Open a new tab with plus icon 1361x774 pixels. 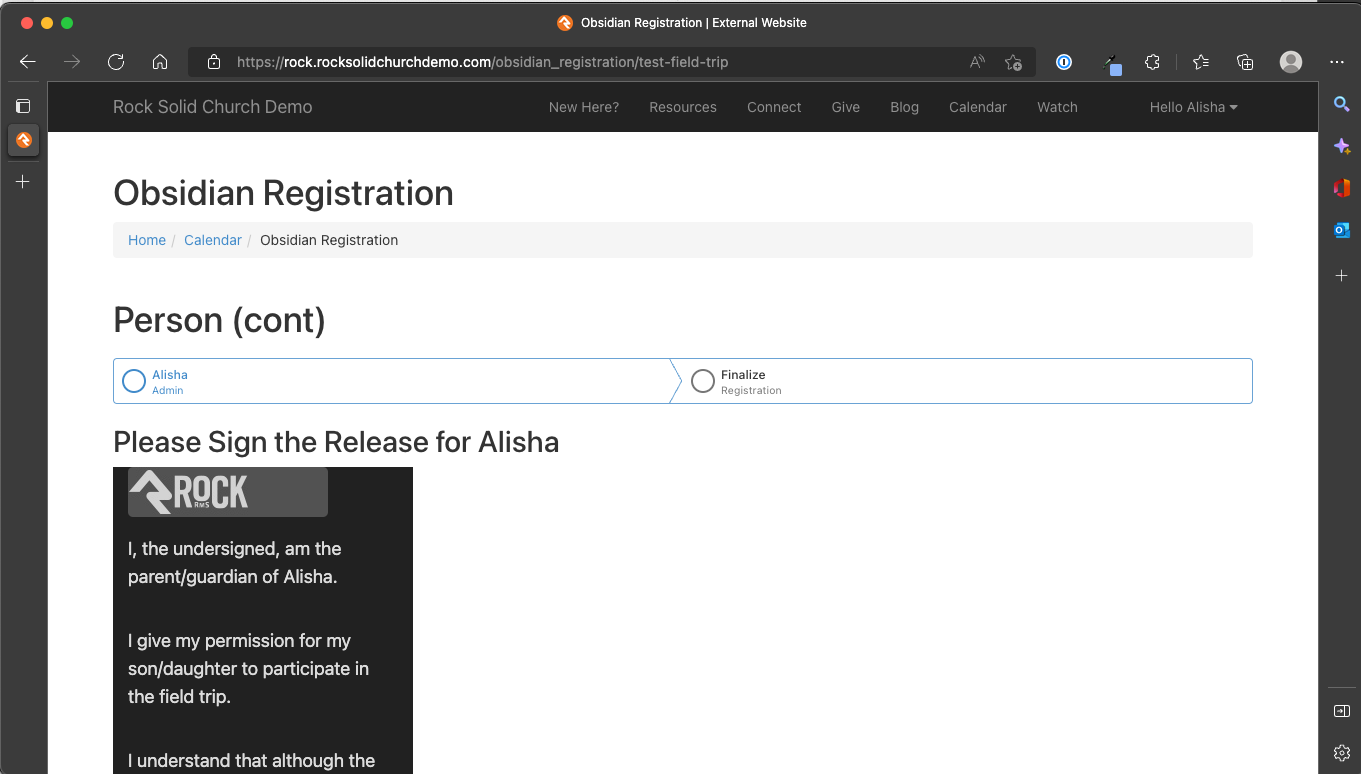click(x=23, y=182)
